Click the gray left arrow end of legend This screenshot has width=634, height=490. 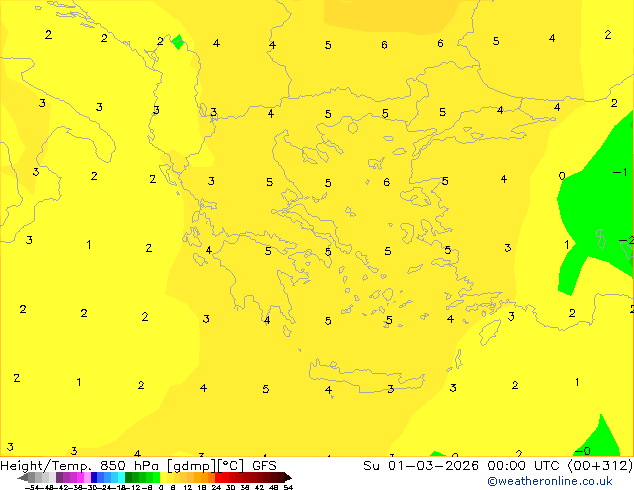click(22, 478)
